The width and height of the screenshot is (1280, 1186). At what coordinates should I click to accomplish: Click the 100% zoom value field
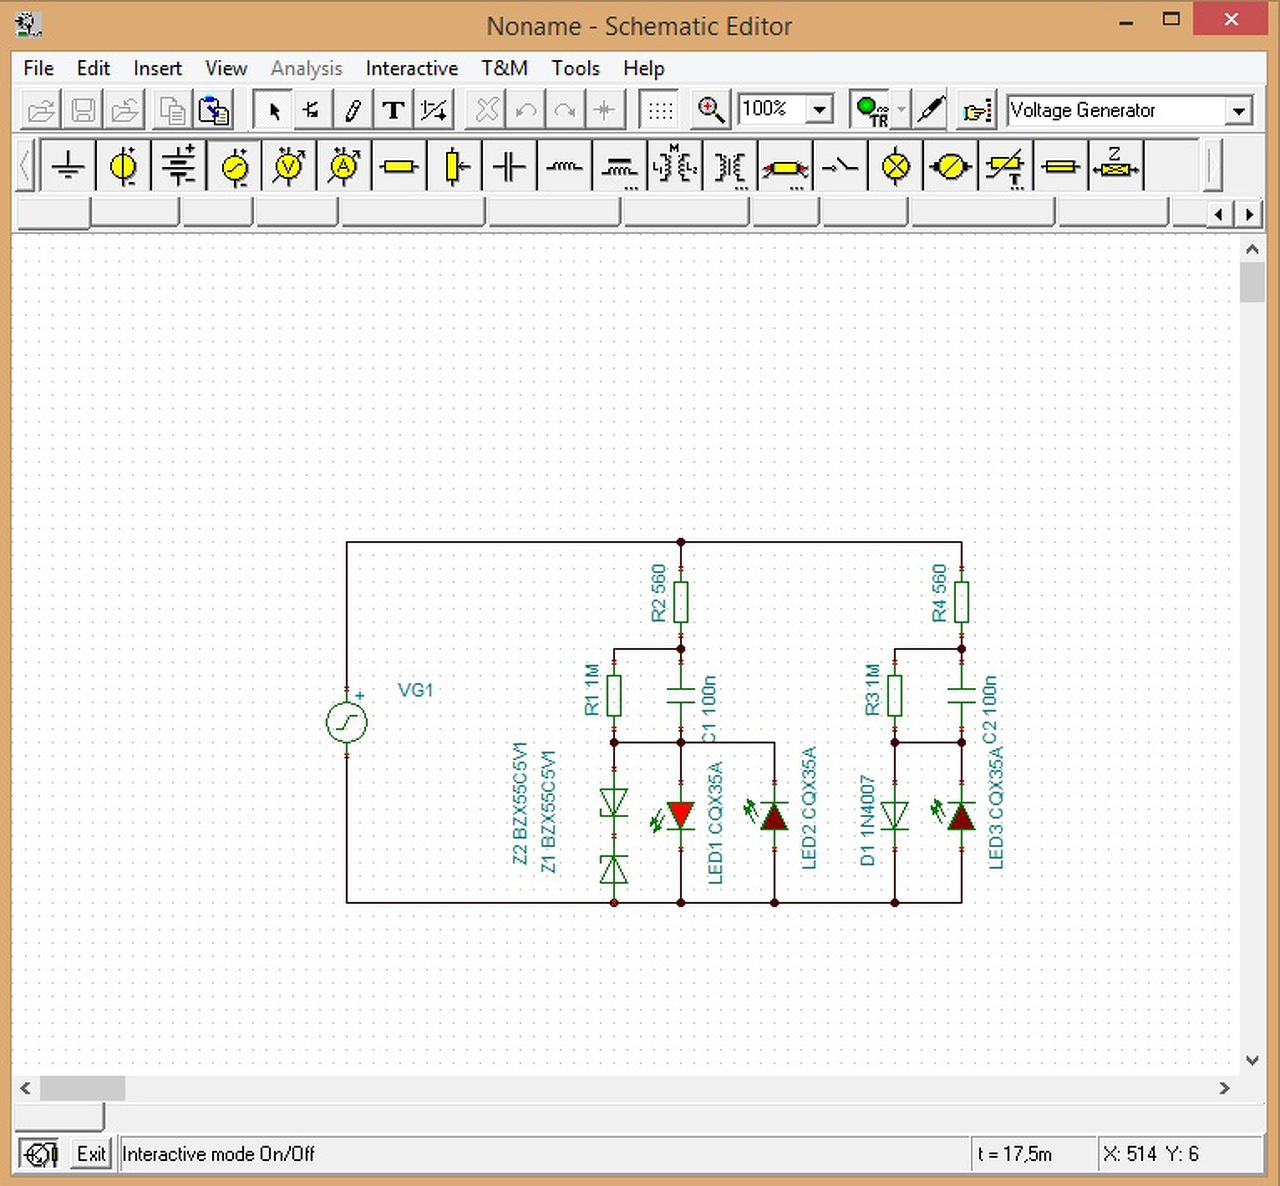(x=772, y=109)
